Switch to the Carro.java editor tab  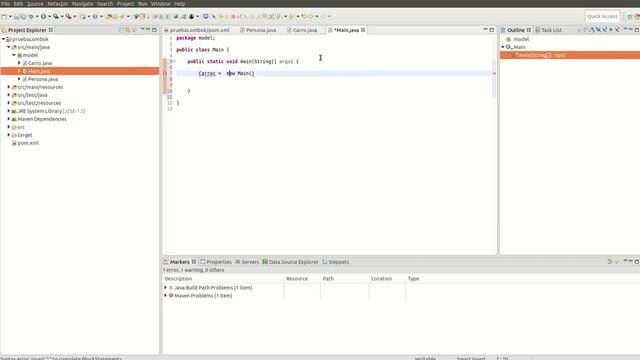[x=302, y=30]
